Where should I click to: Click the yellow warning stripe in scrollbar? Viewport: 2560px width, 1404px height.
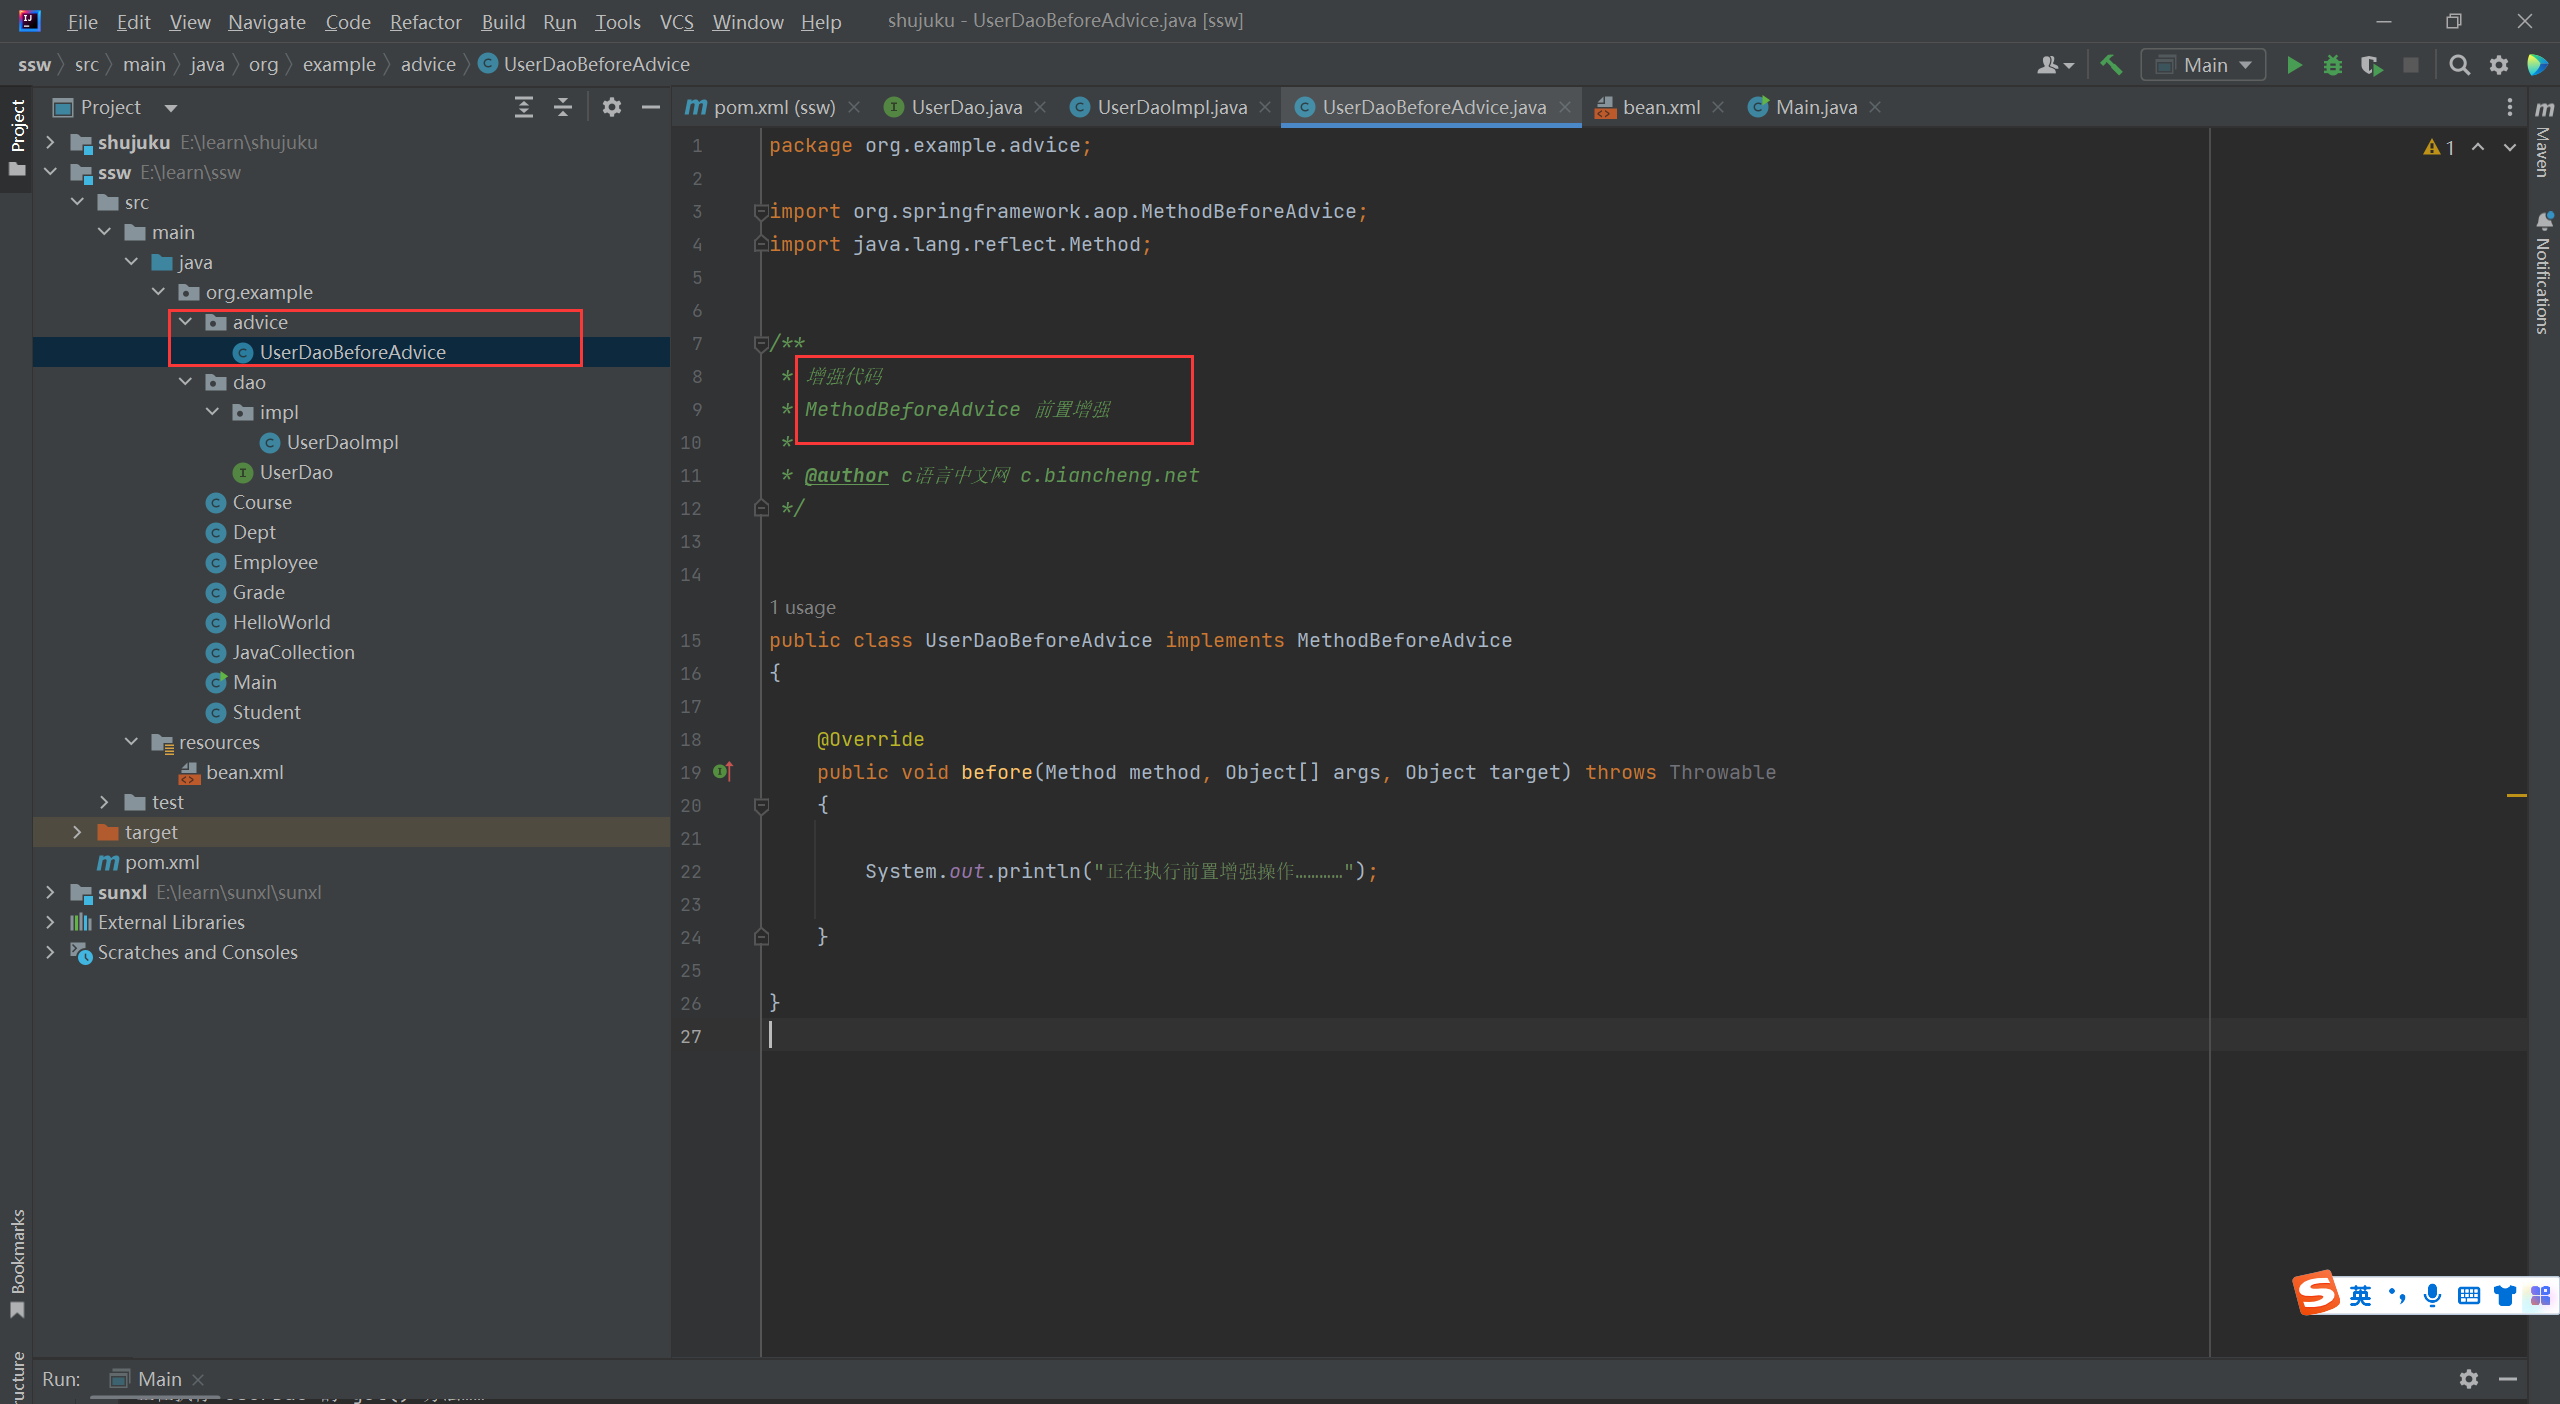pos(2516,795)
